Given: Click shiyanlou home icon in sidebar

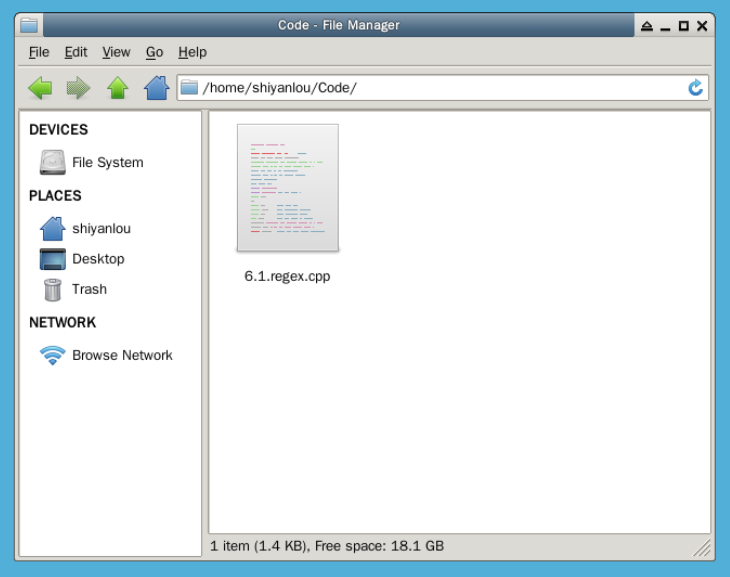Looking at the screenshot, I should (x=52, y=228).
